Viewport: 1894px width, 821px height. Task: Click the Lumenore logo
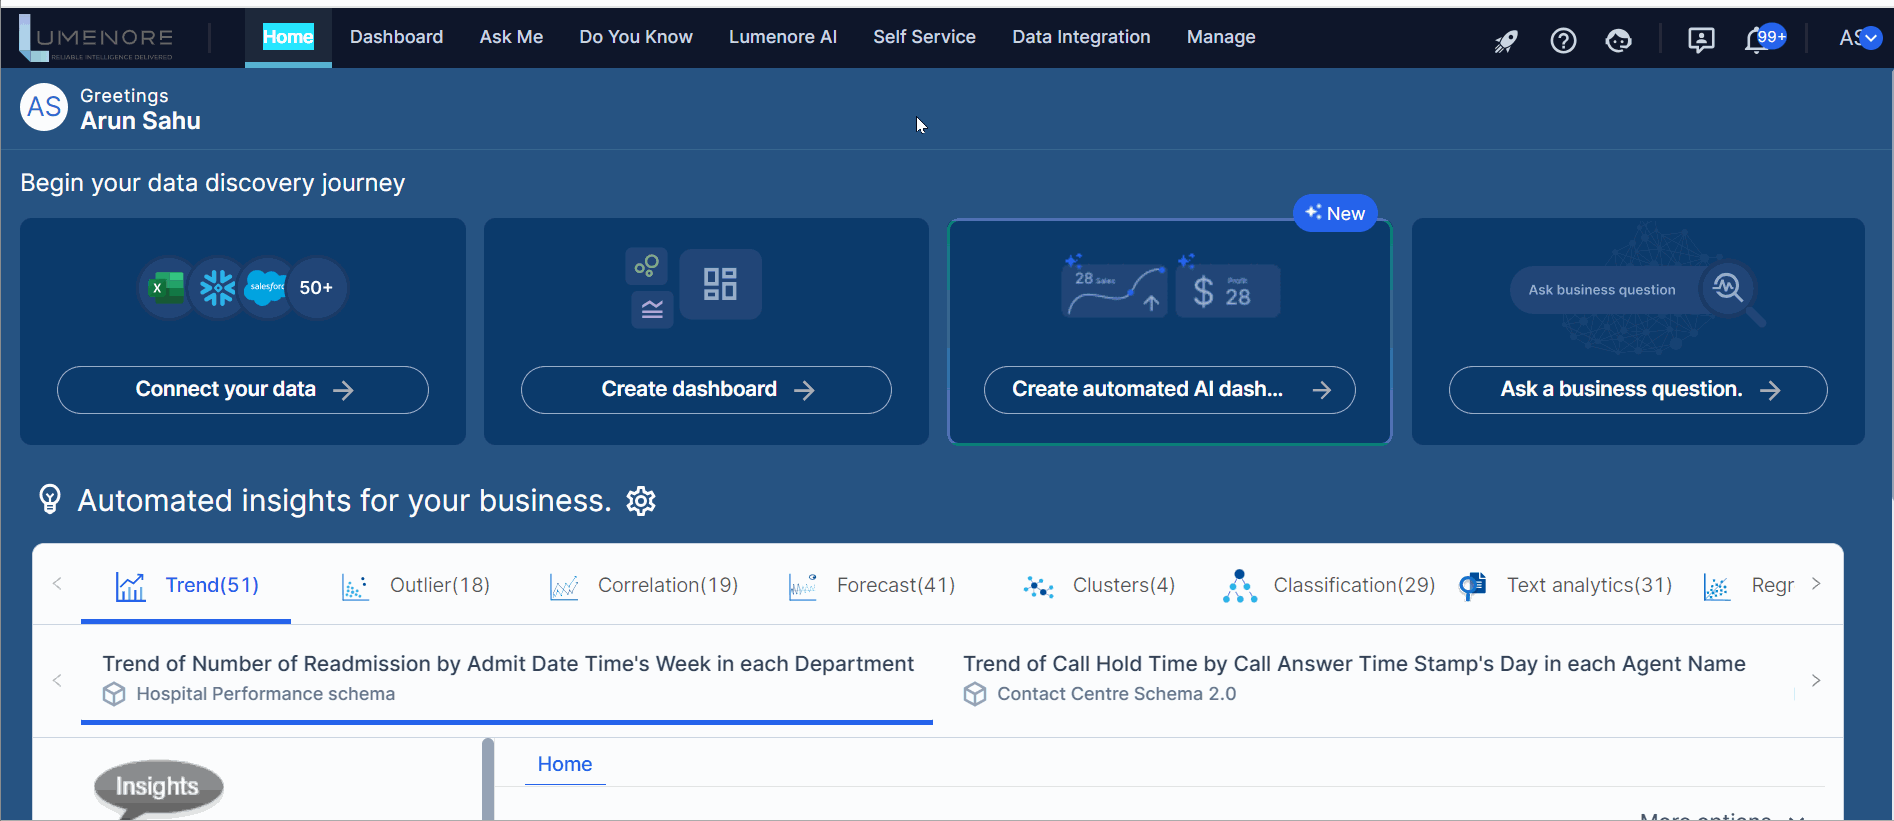click(97, 38)
